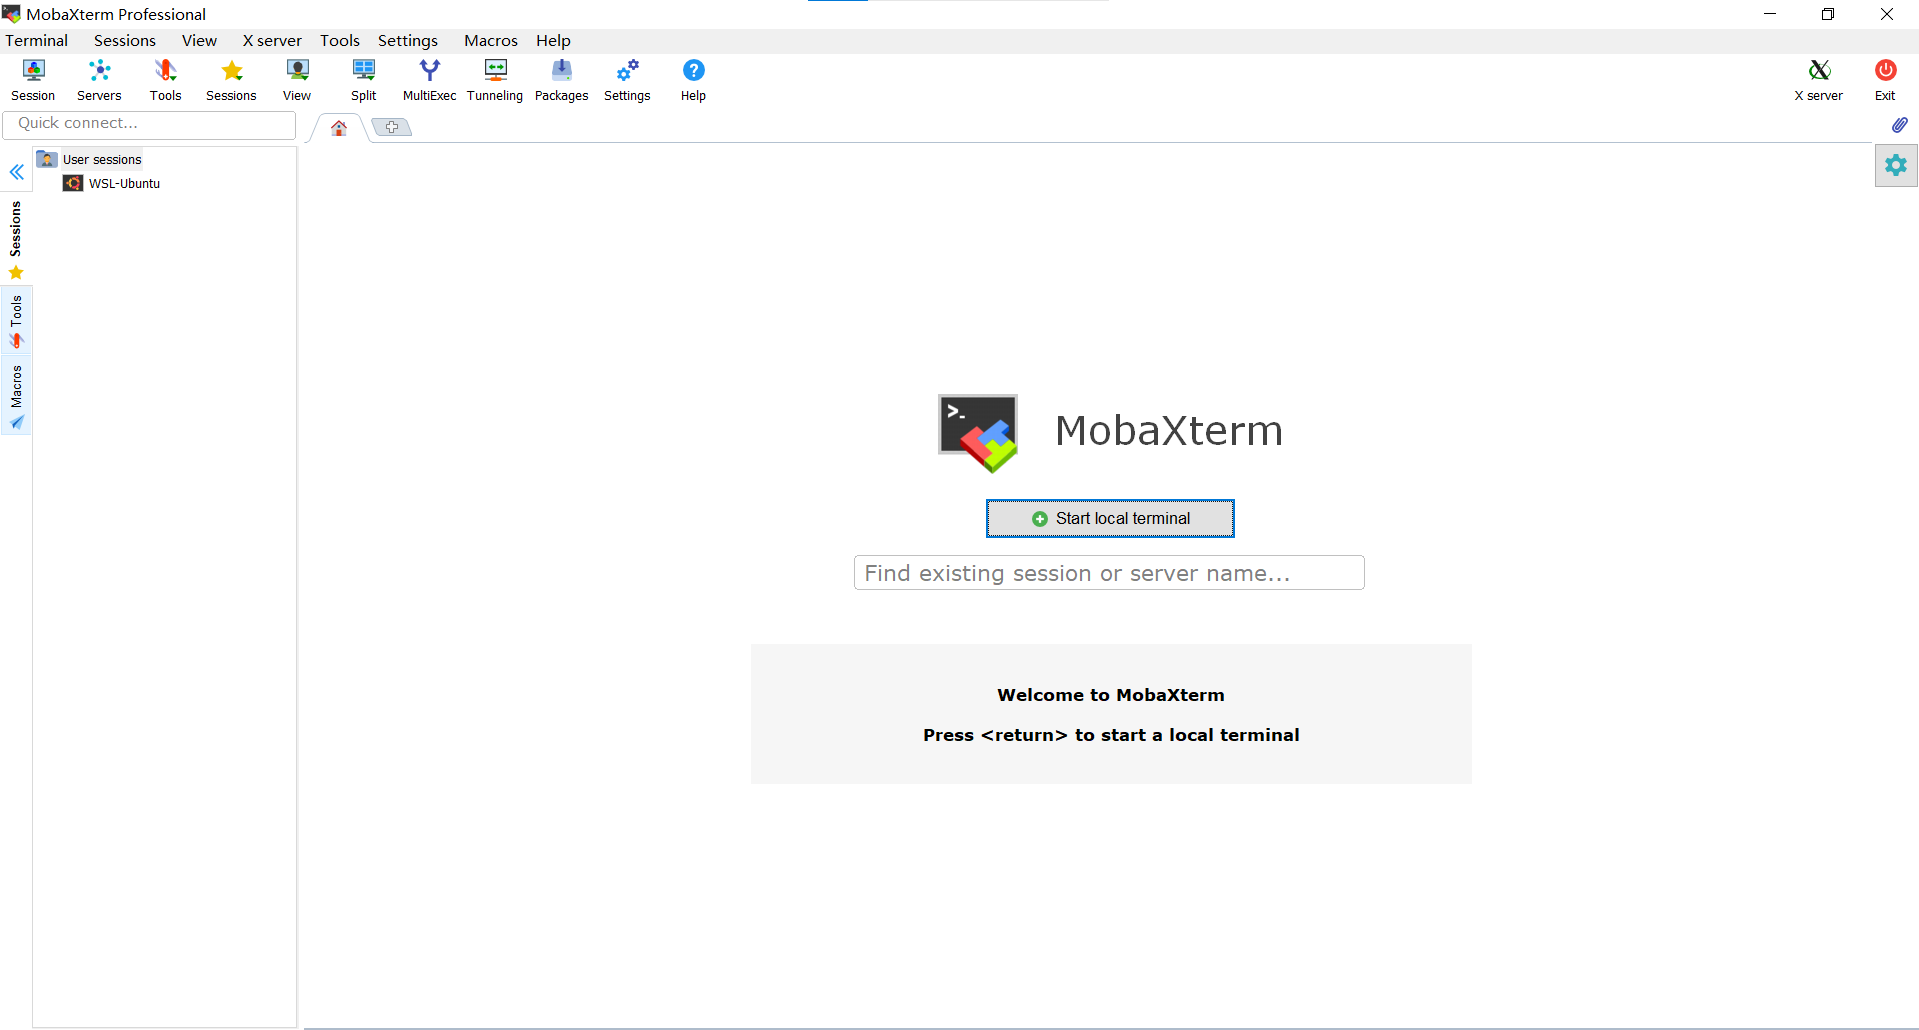The height and width of the screenshot is (1030, 1919).
Task: Open the Sessions menu
Action: click(125, 41)
